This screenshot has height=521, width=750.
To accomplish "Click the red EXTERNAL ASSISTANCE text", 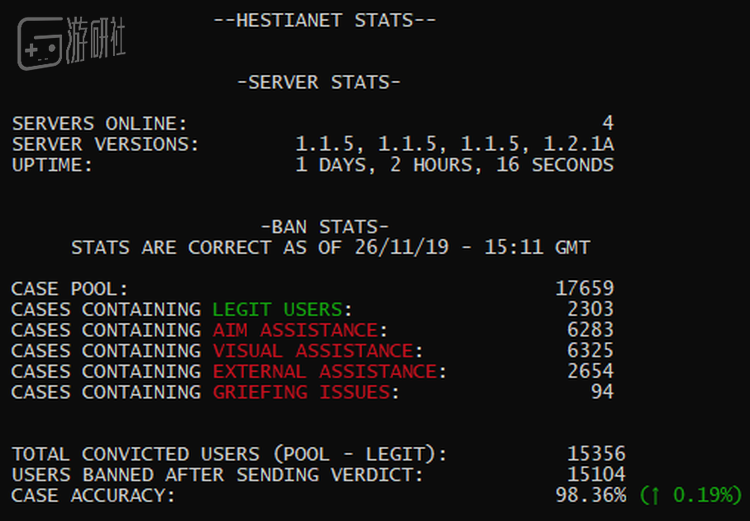I will [324, 371].
